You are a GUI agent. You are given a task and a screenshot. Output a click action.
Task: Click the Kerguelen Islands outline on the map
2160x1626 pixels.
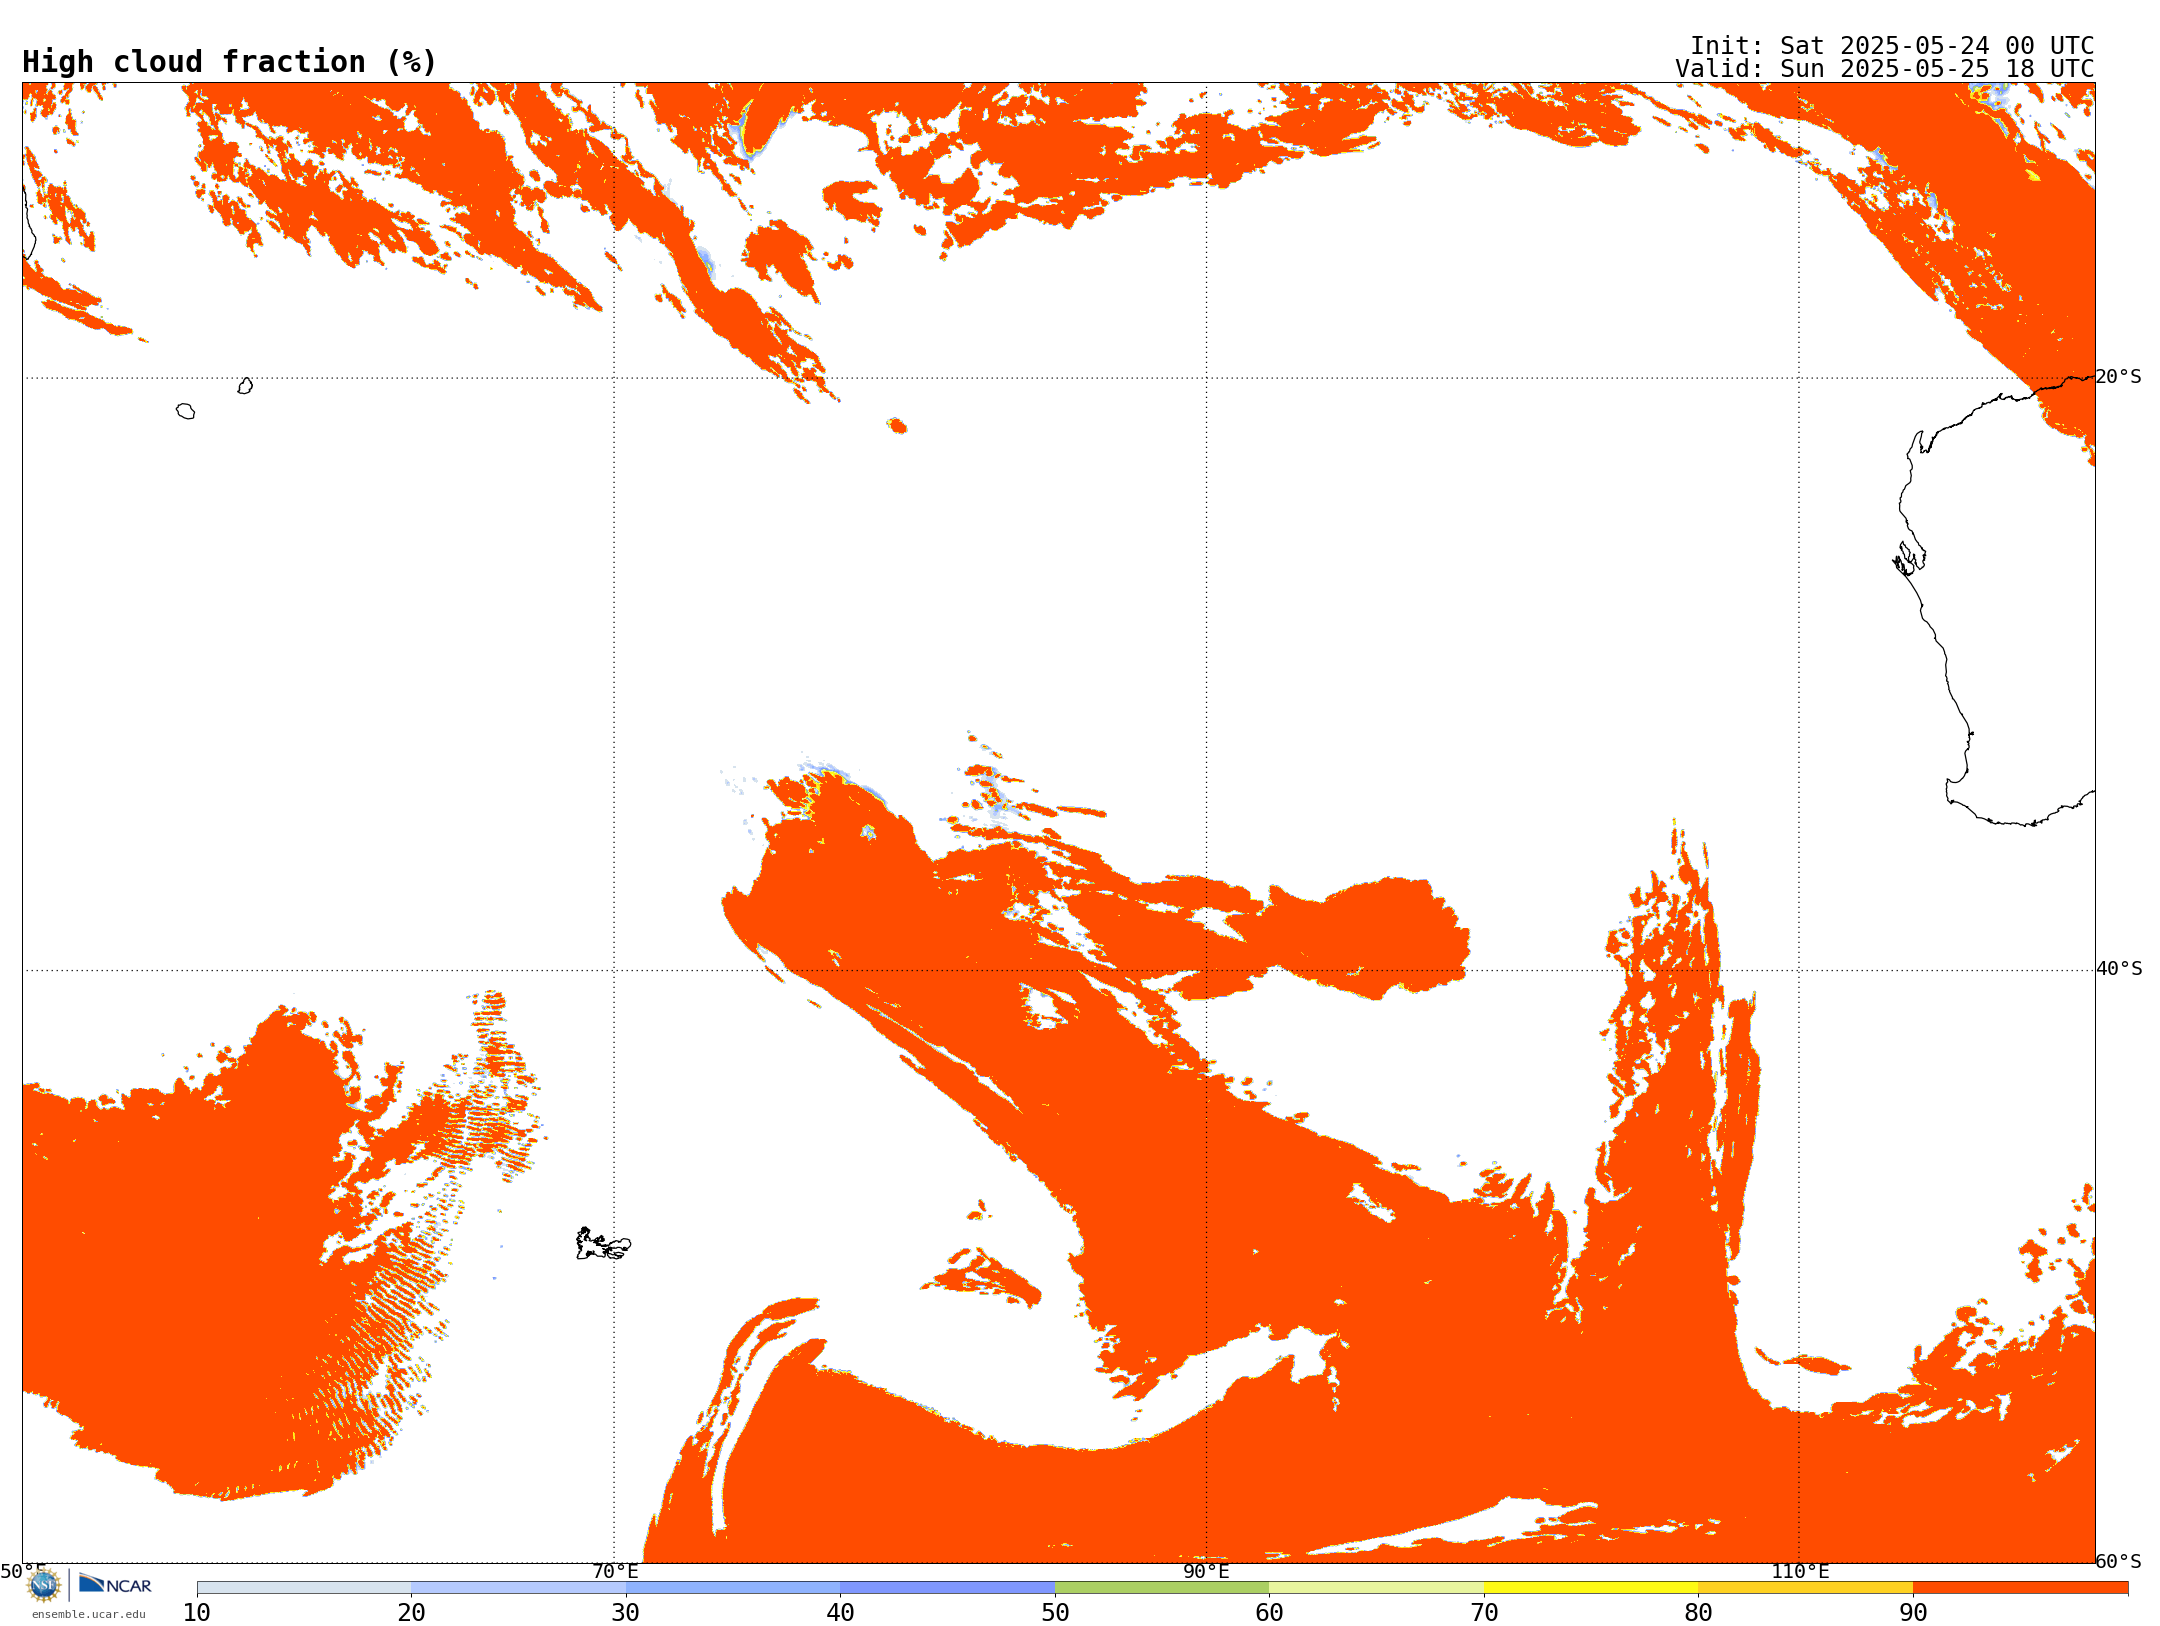coord(603,1244)
